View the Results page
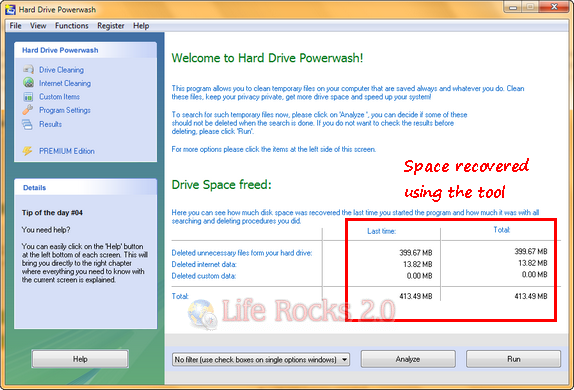574x390 pixels. point(51,124)
